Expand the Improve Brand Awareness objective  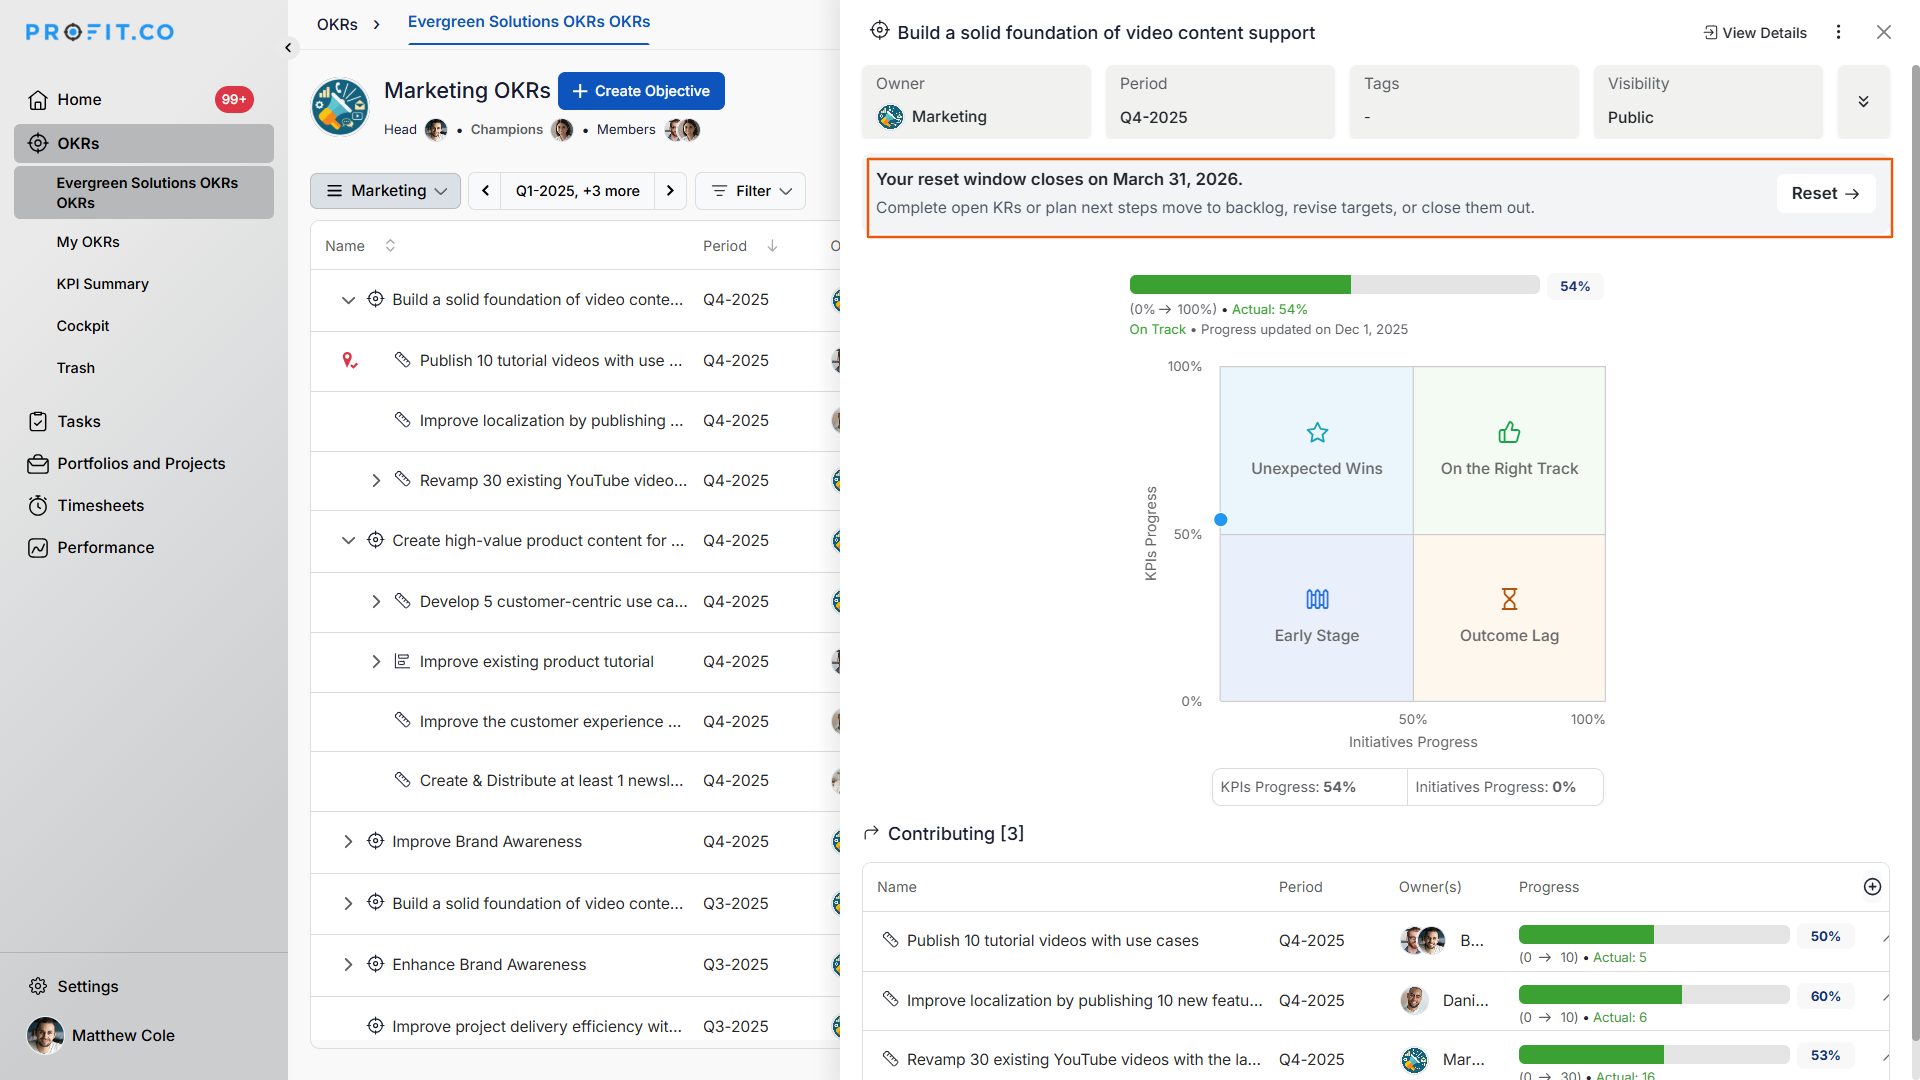click(348, 842)
